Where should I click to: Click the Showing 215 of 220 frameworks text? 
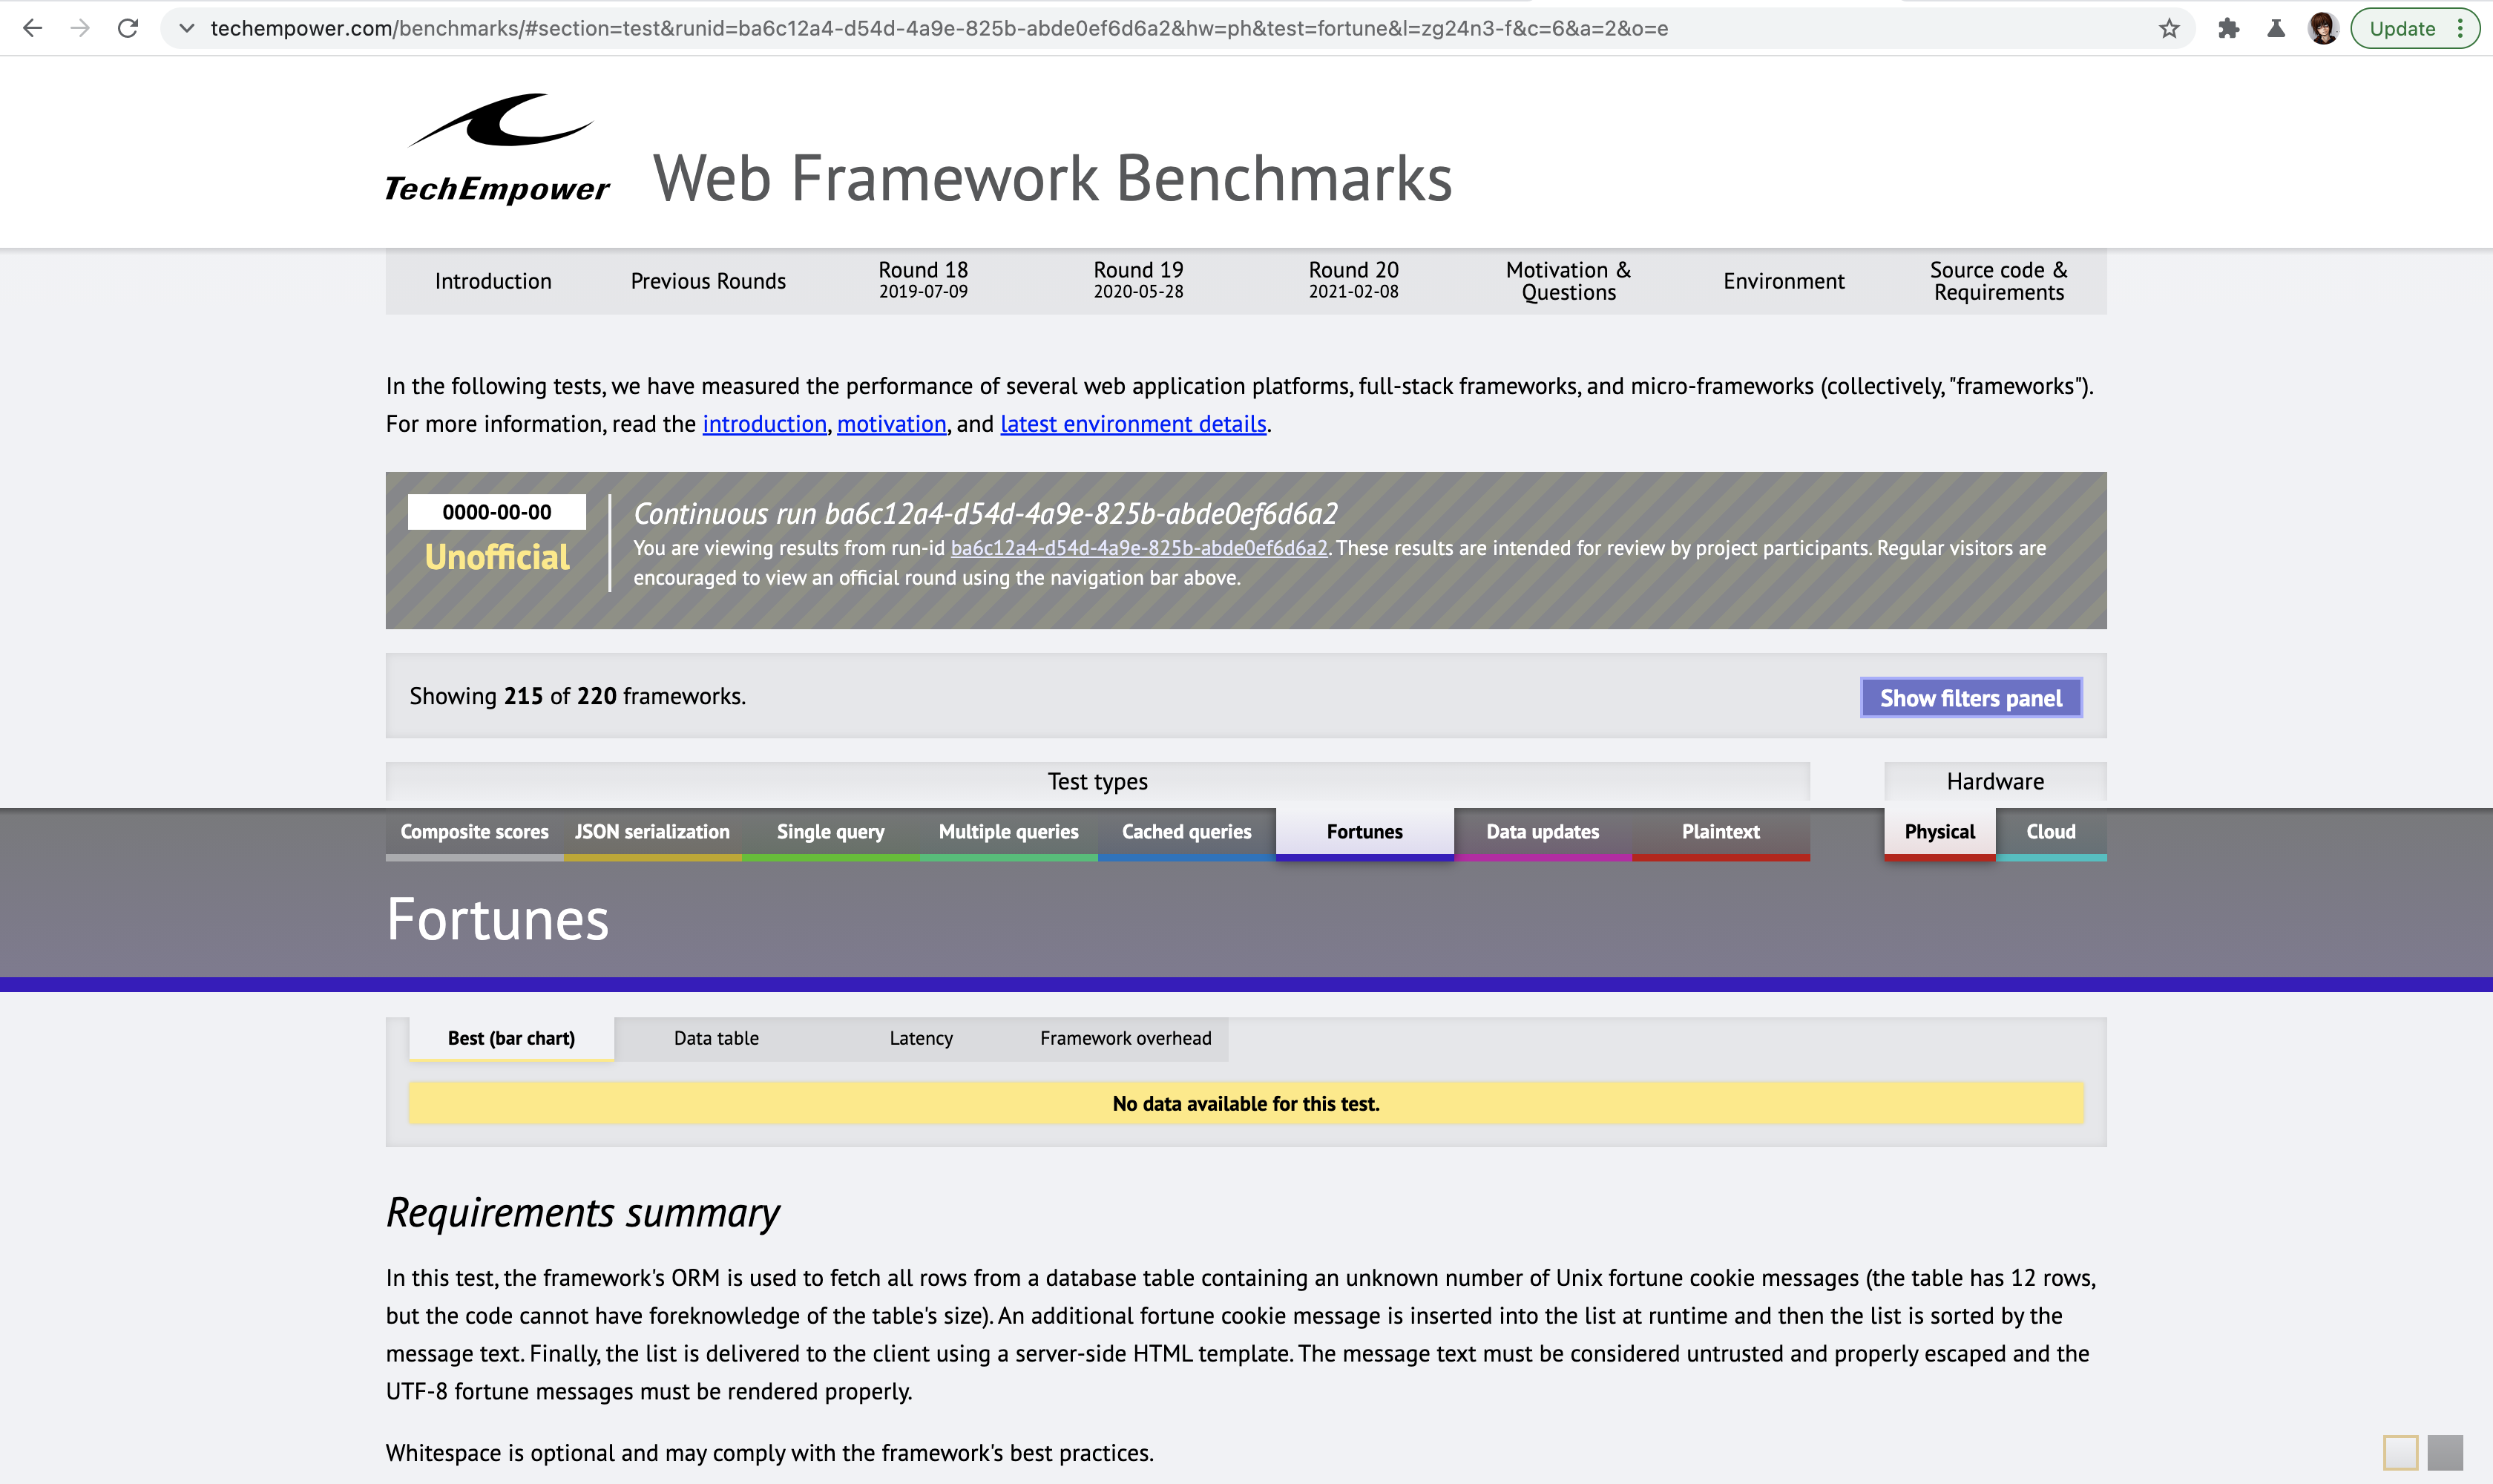point(577,696)
